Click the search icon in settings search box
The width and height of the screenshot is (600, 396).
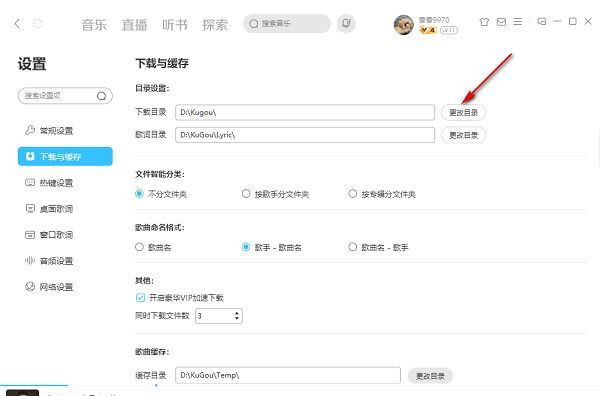point(101,96)
